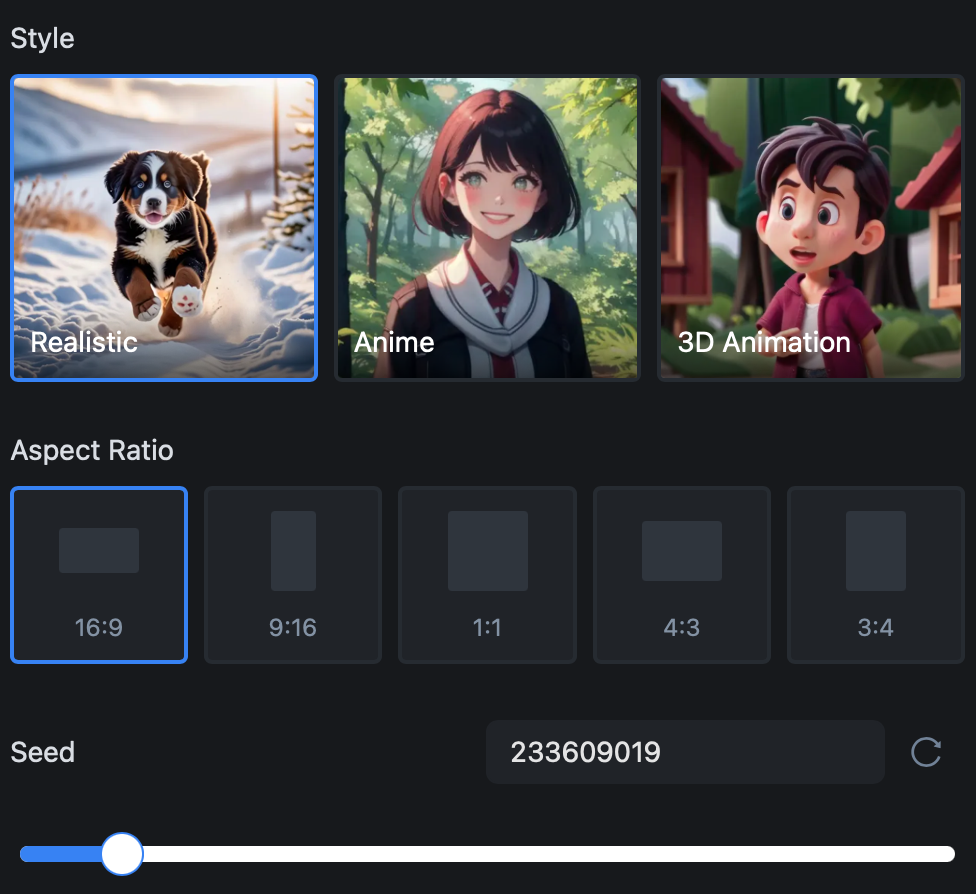Click the 1:1 square shape icon
Viewport: 976px width, 894px height.
coord(488,550)
